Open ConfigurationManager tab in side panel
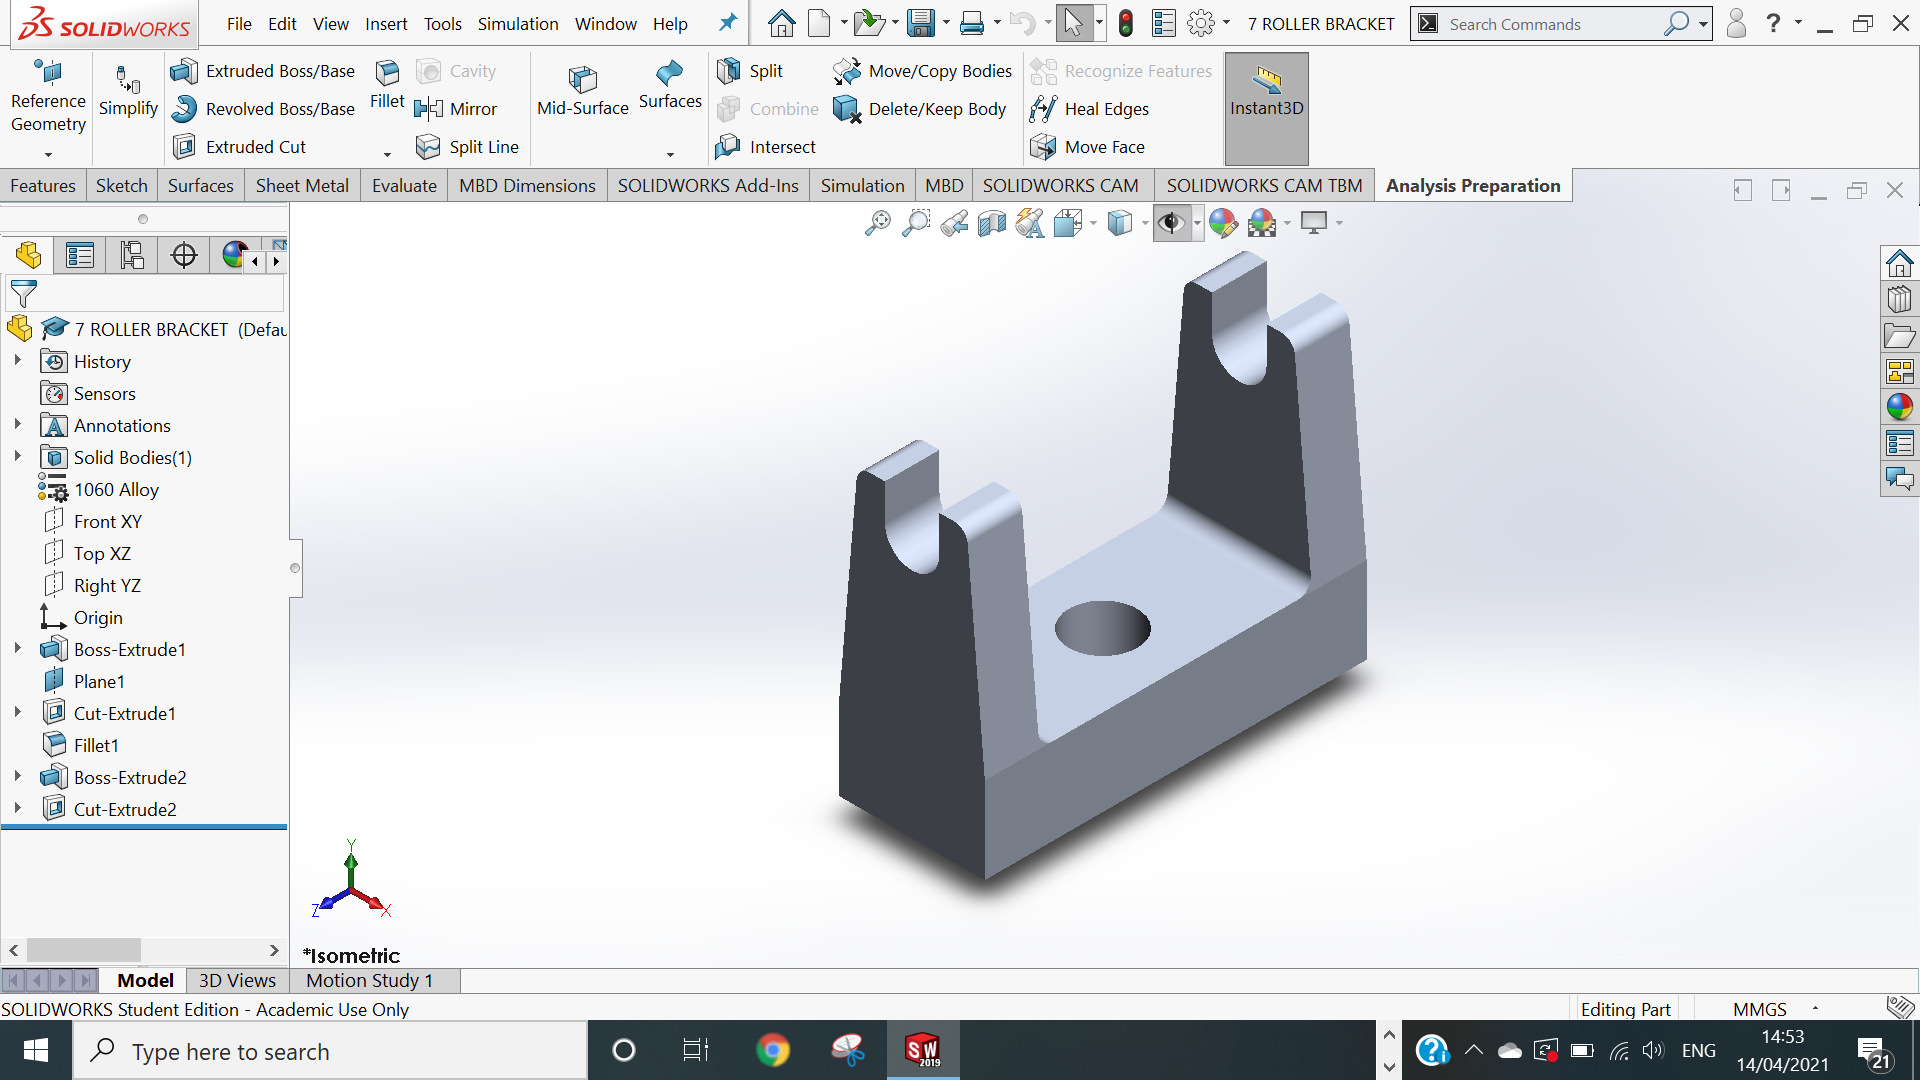Viewport: 1920px width, 1080px height. [x=132, y=255]
